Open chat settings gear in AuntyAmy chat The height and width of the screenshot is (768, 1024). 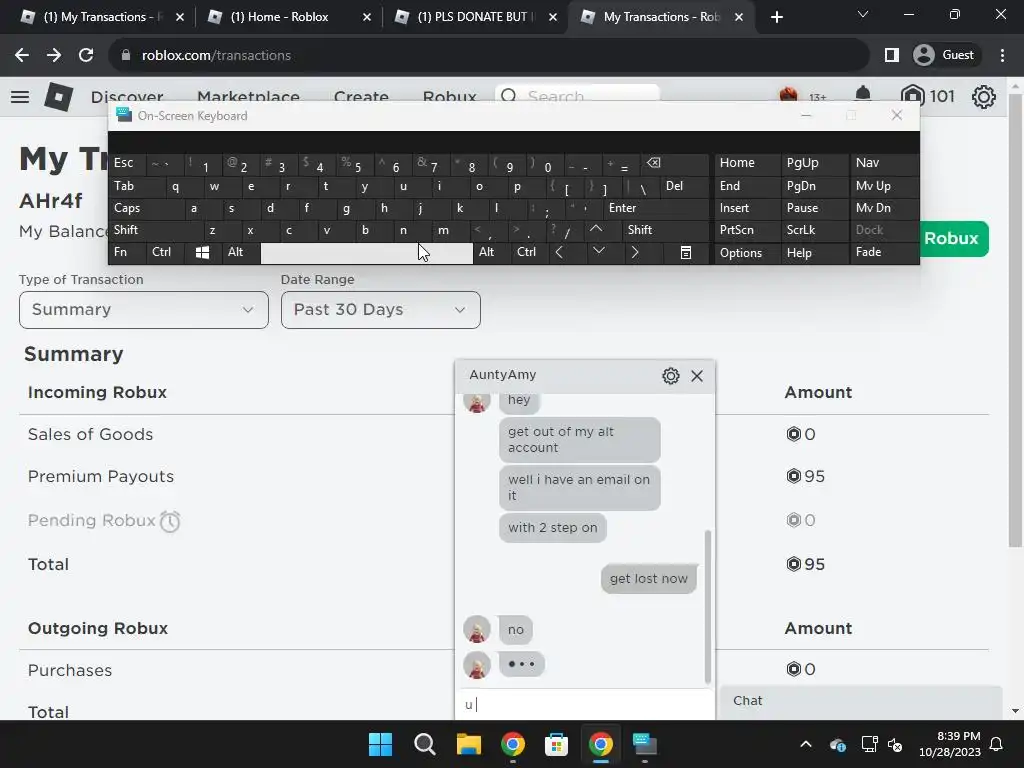click(671, 376)
